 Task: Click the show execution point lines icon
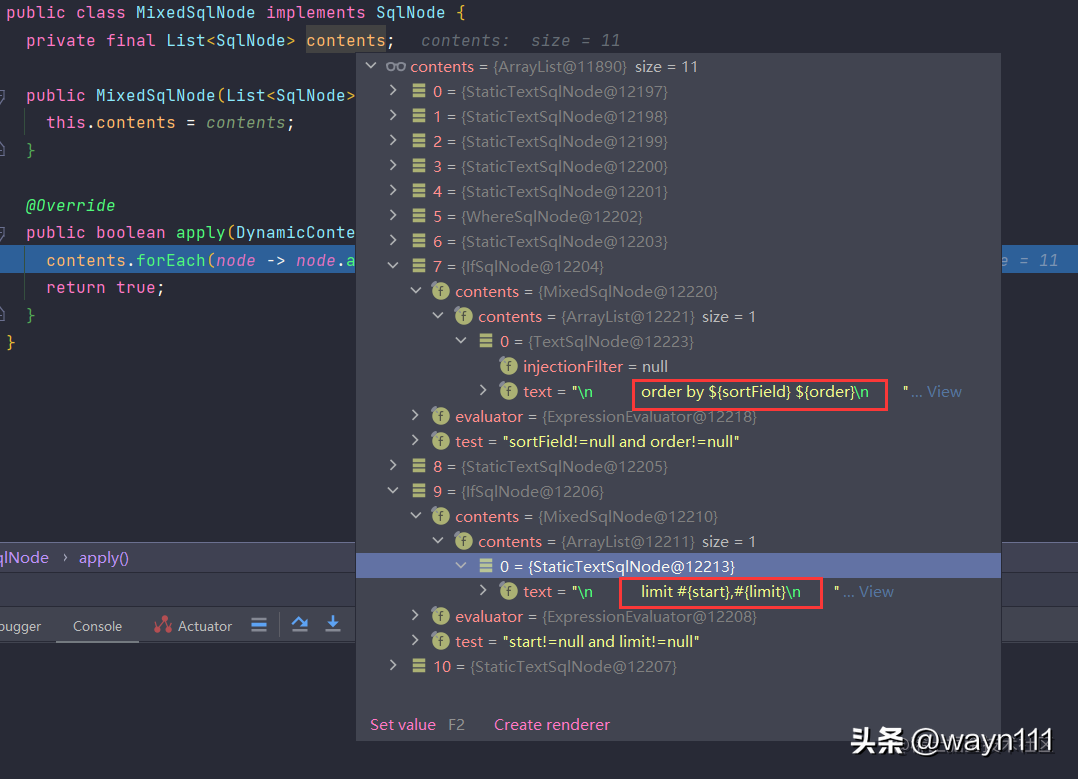pos(259,625)
